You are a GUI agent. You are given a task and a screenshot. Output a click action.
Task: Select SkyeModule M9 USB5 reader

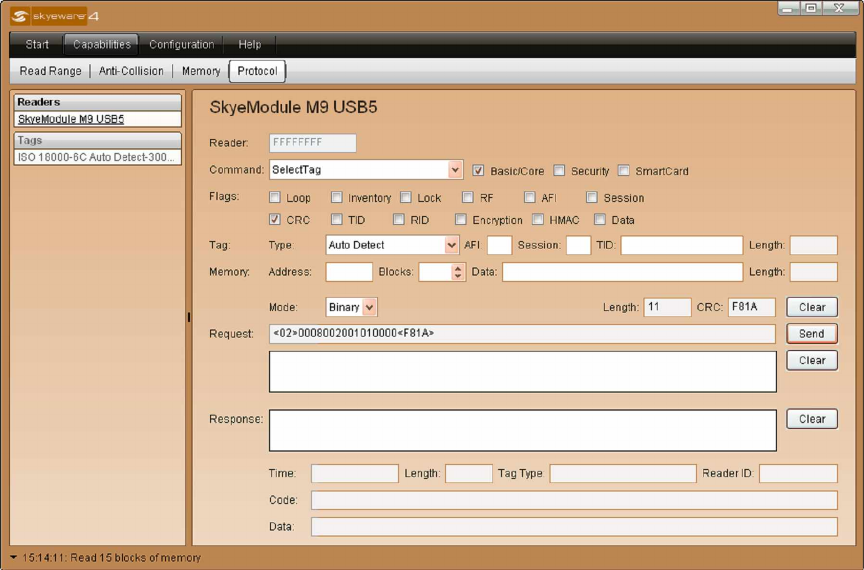coord(71,119)
